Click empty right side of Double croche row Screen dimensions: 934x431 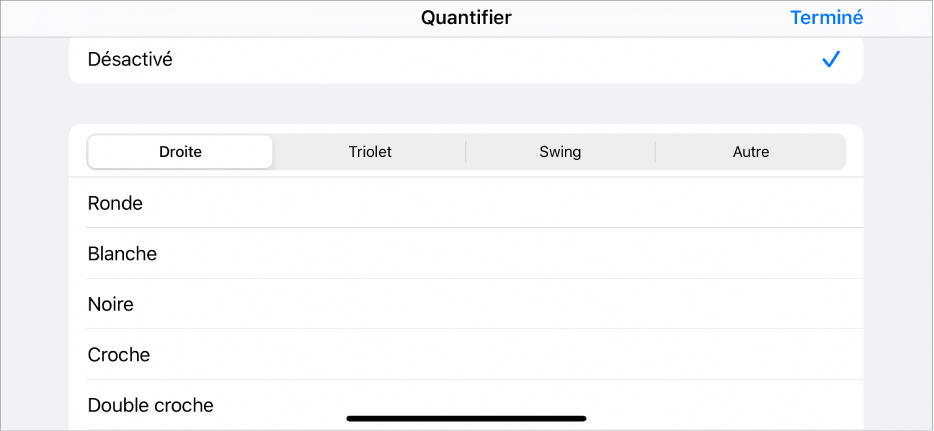tap(700, 400)
